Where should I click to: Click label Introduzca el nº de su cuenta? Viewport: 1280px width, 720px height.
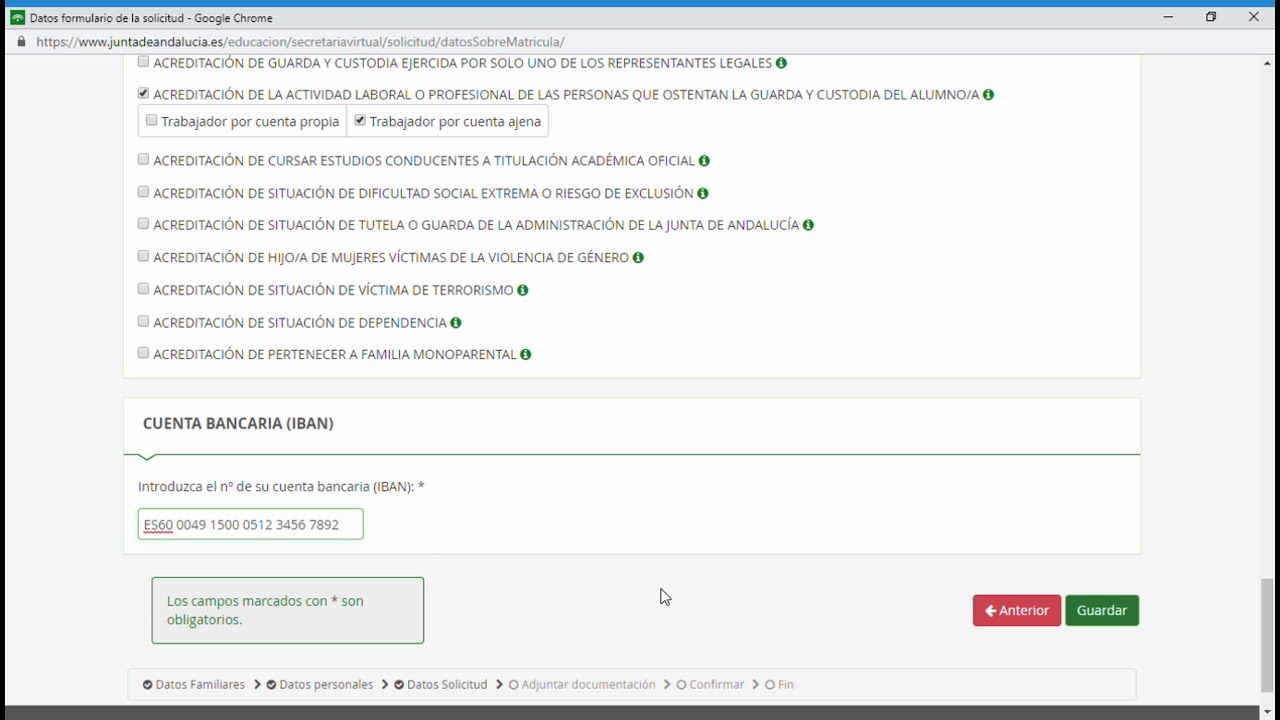click(x=281, y=487)
